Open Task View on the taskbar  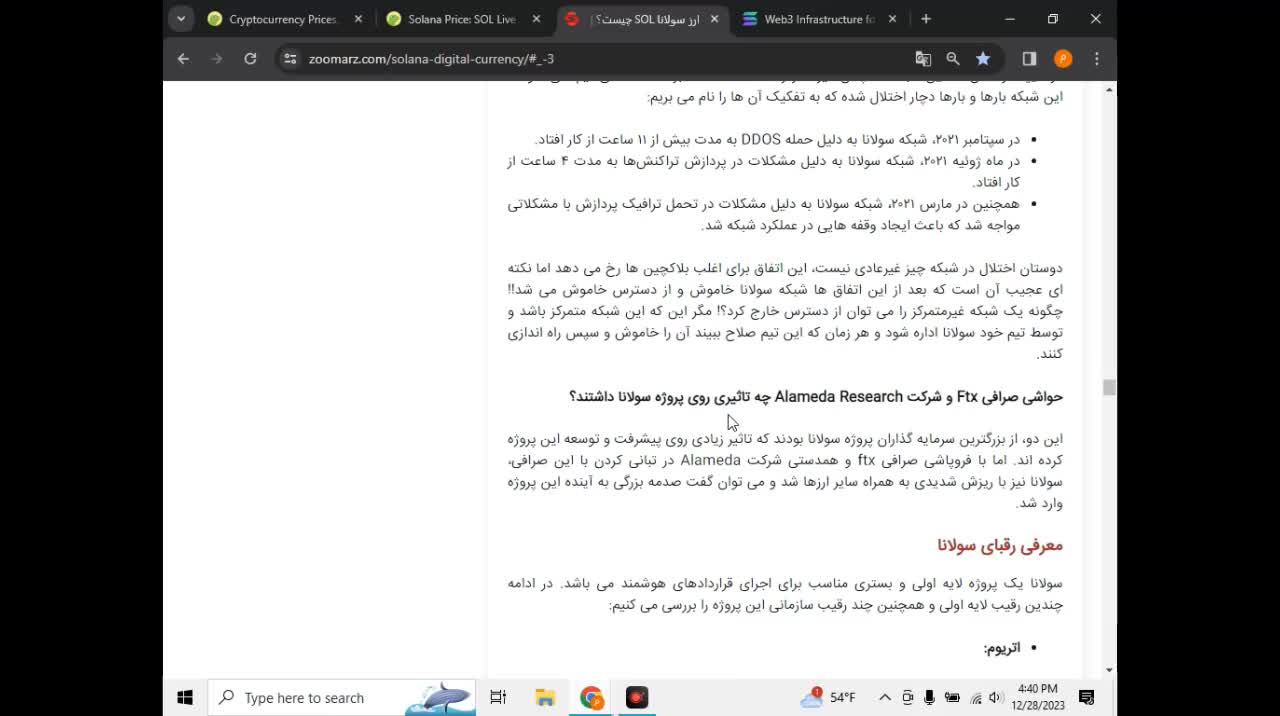tap(498, 697)
